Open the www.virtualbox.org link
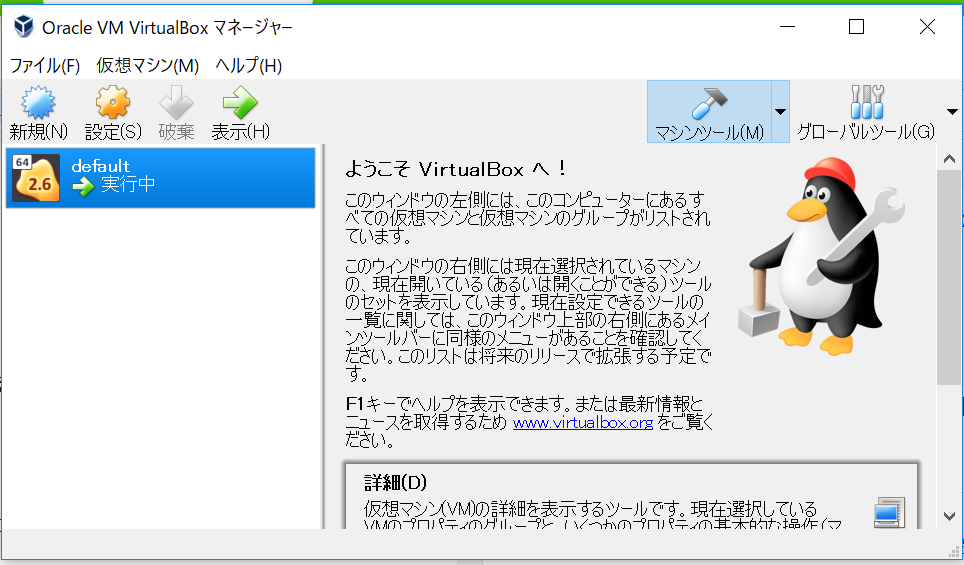The width and height of the screenshot is (964, 565). [583, 422]
